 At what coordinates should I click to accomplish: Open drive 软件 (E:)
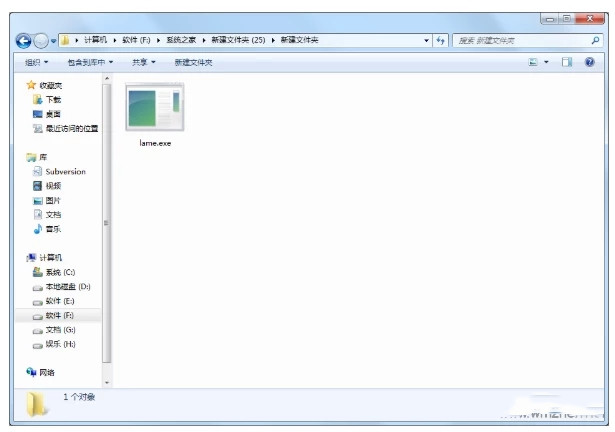(60, 301)
